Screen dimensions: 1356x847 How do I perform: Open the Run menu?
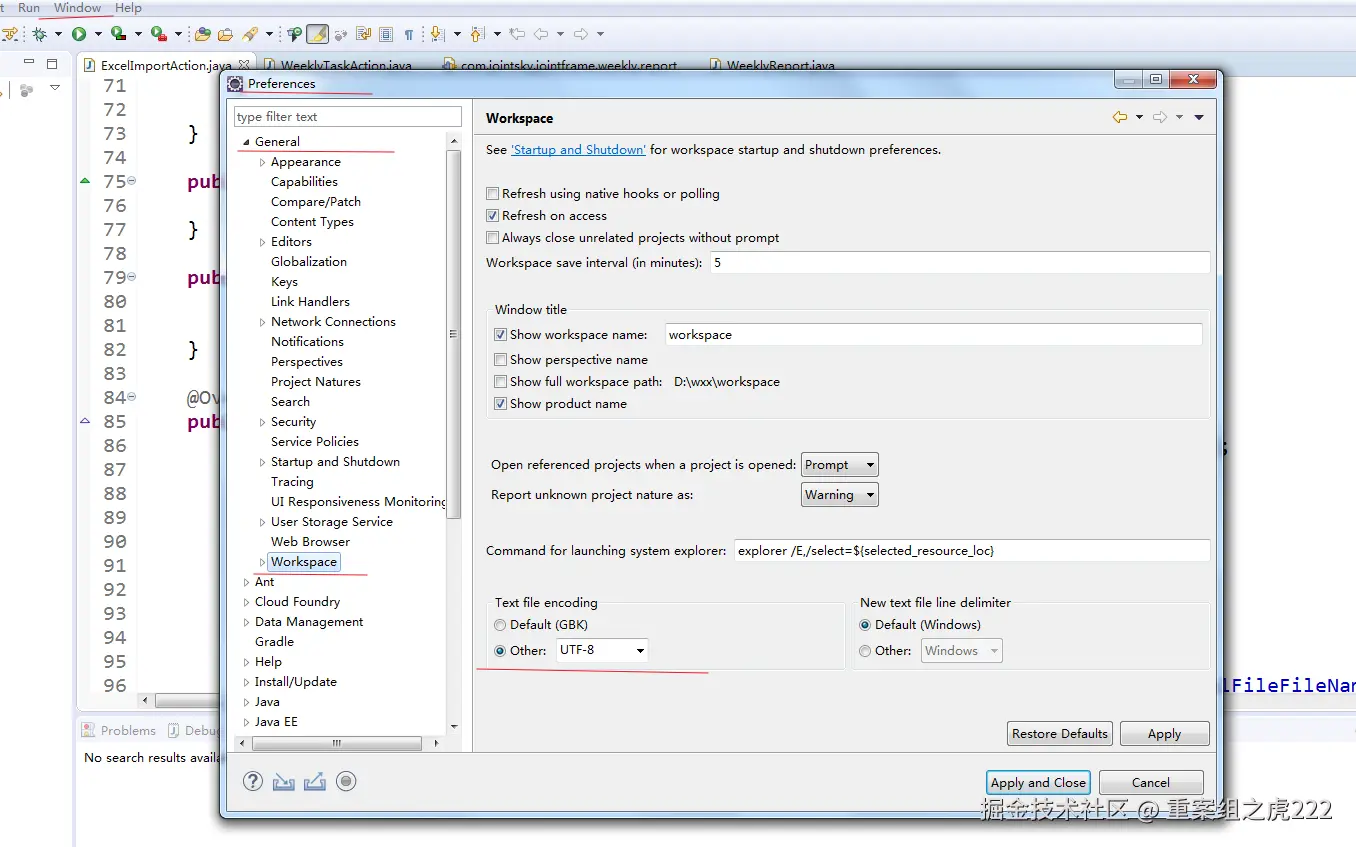click(x=29, y=8)
